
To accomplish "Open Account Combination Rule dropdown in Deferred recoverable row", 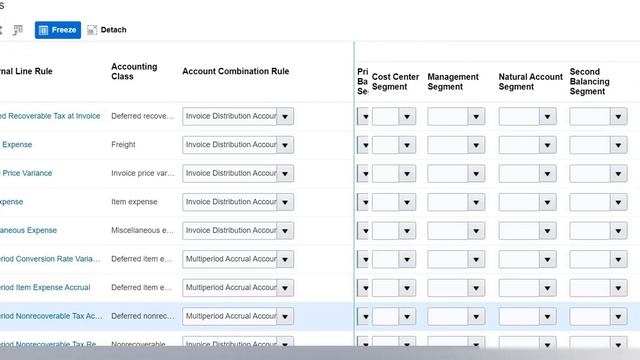I will pyautogui.click(x=285, y=116).
